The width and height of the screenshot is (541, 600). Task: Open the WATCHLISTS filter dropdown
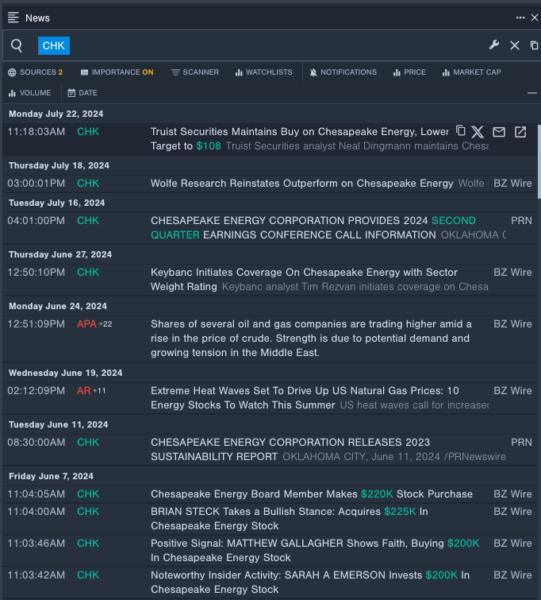click(264, 72)
